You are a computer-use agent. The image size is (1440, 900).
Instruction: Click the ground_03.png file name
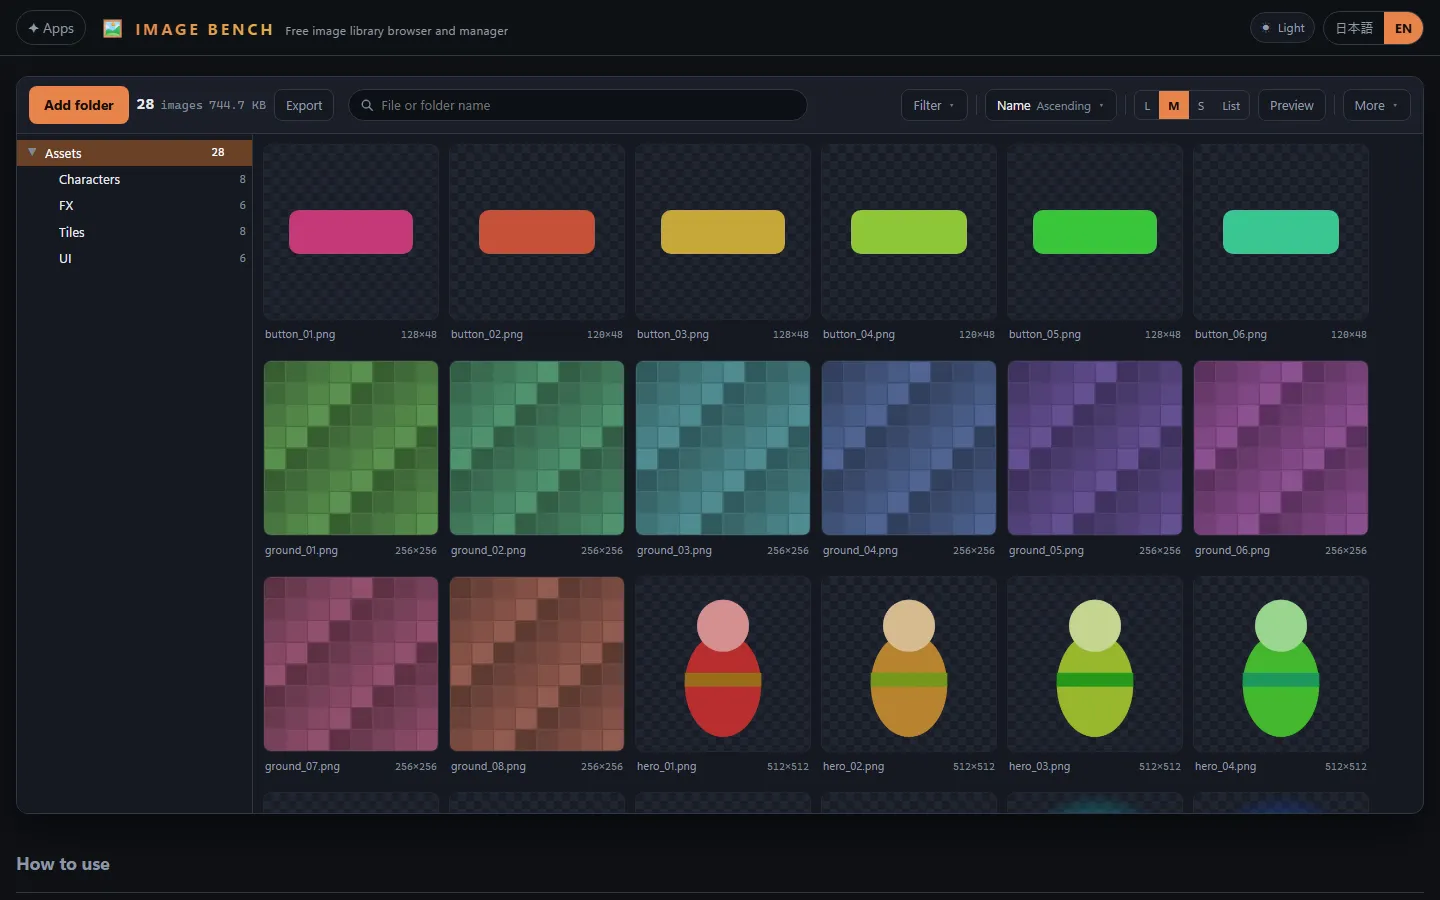point(674,550)
